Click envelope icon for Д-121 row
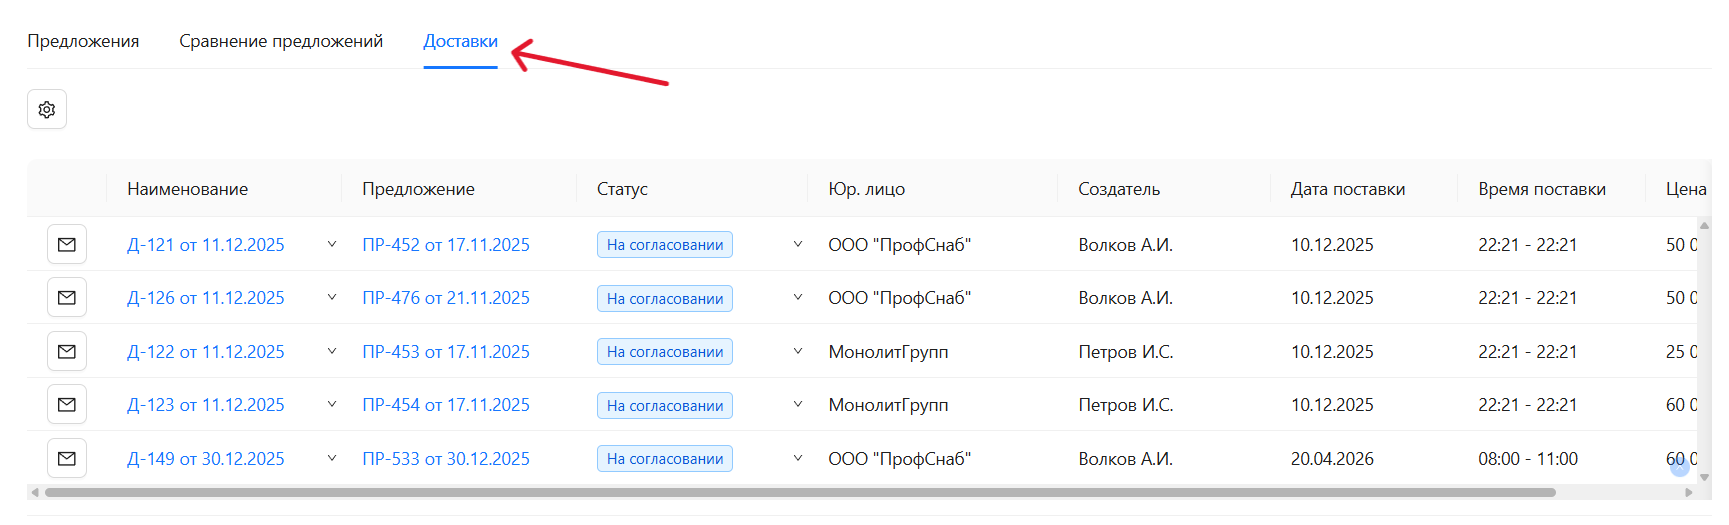 pos(67,244)
